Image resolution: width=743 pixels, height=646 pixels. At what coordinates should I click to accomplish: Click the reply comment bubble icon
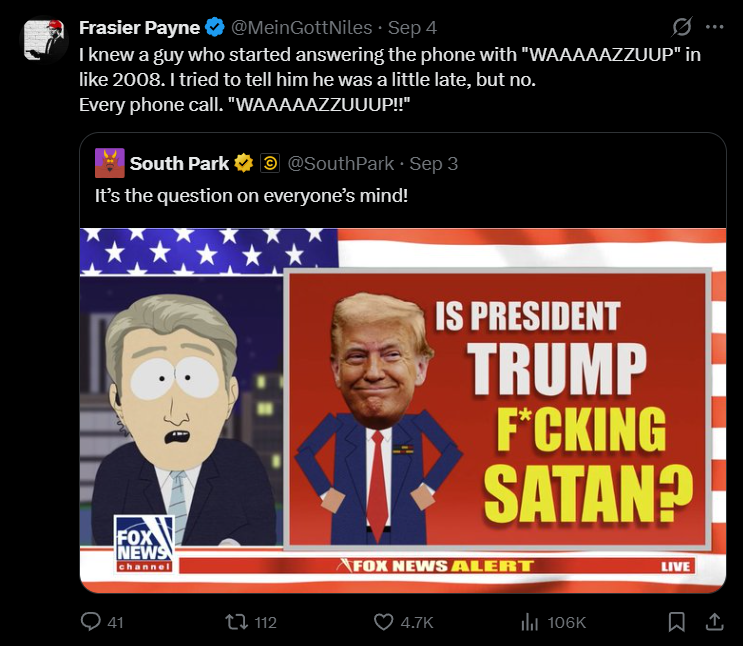tap(91, 621)
